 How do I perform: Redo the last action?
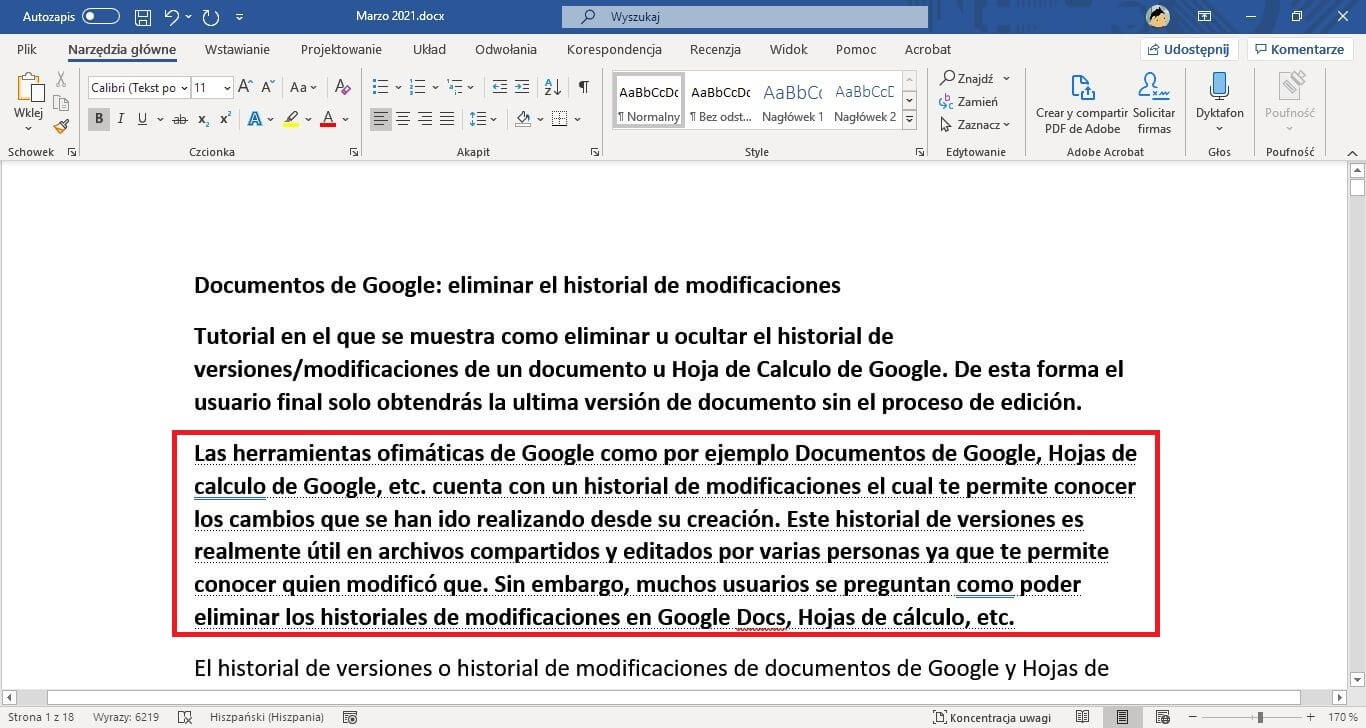click(x=210, y=17)
